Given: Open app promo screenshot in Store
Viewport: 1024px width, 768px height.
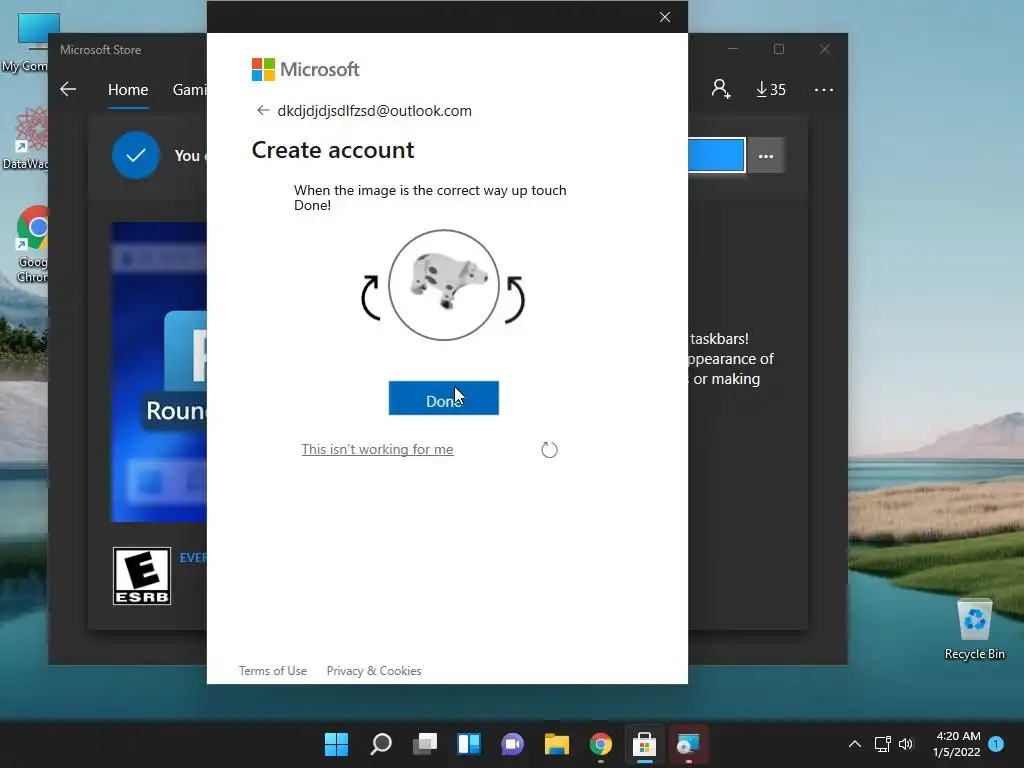Looking at the screenshot, I should 159,372.
